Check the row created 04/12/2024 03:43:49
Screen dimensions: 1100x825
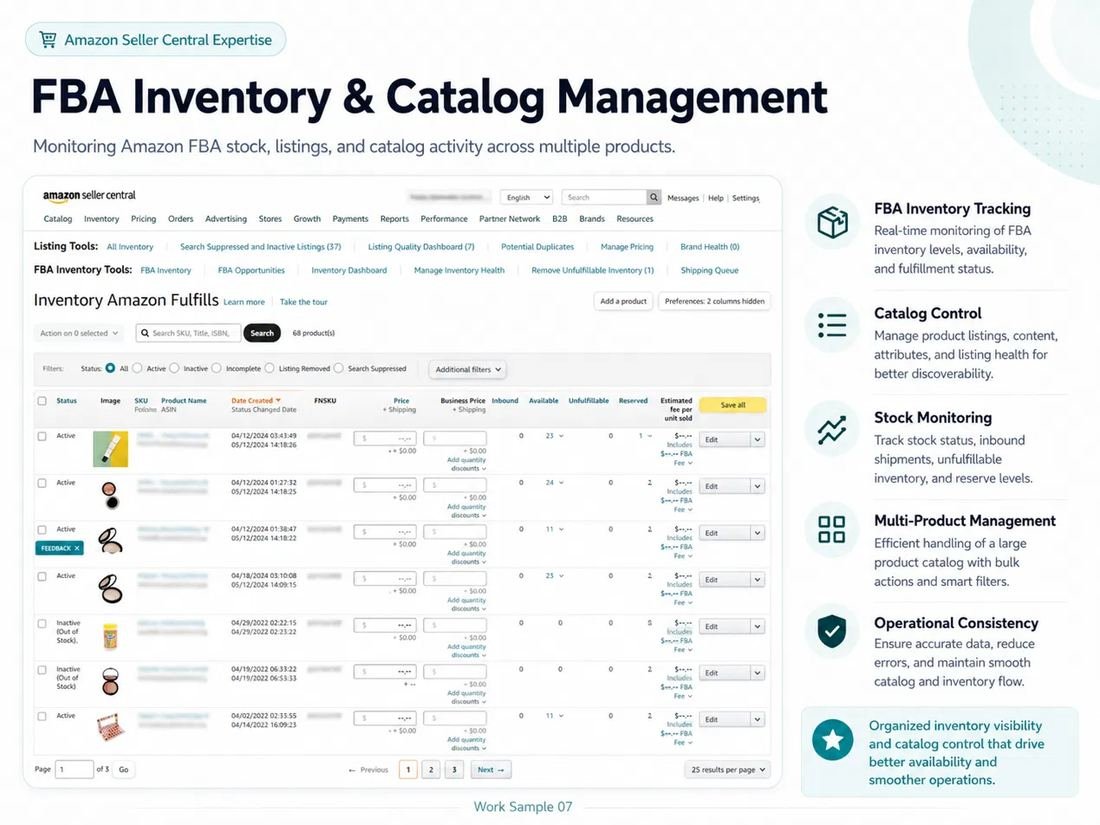[42, 436]
